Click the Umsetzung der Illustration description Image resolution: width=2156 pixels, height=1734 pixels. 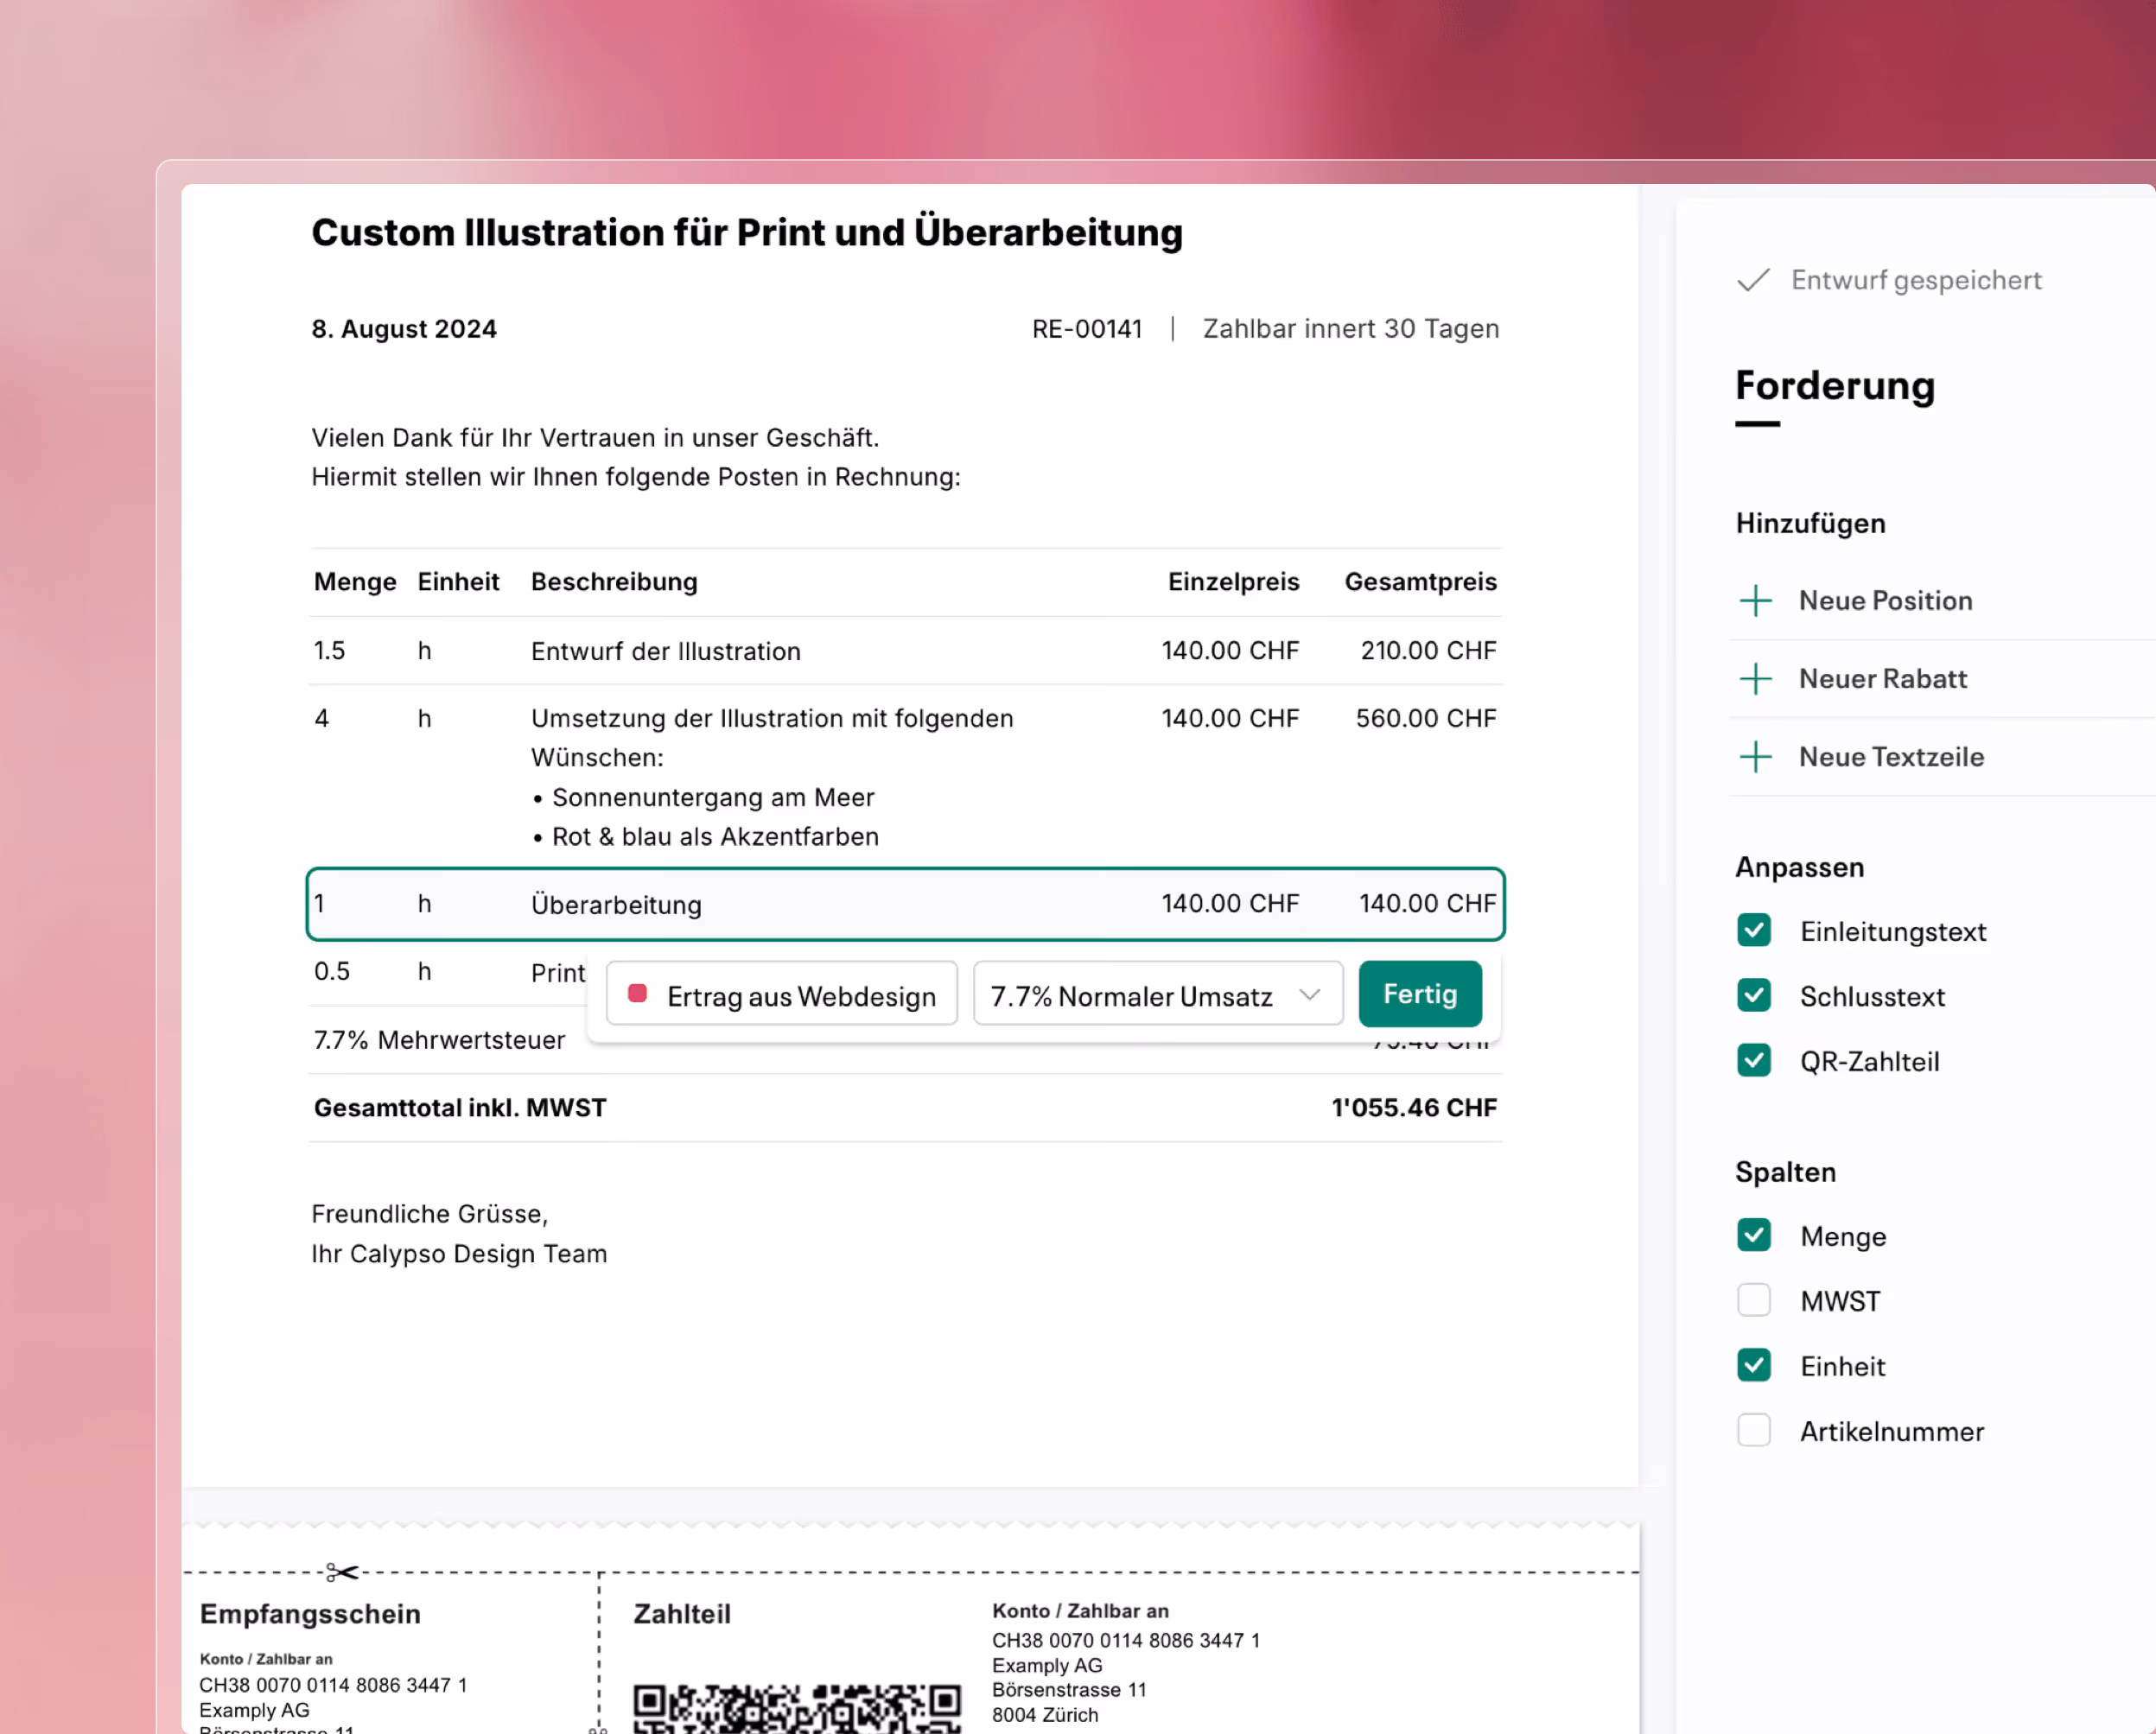pos(772,738)
